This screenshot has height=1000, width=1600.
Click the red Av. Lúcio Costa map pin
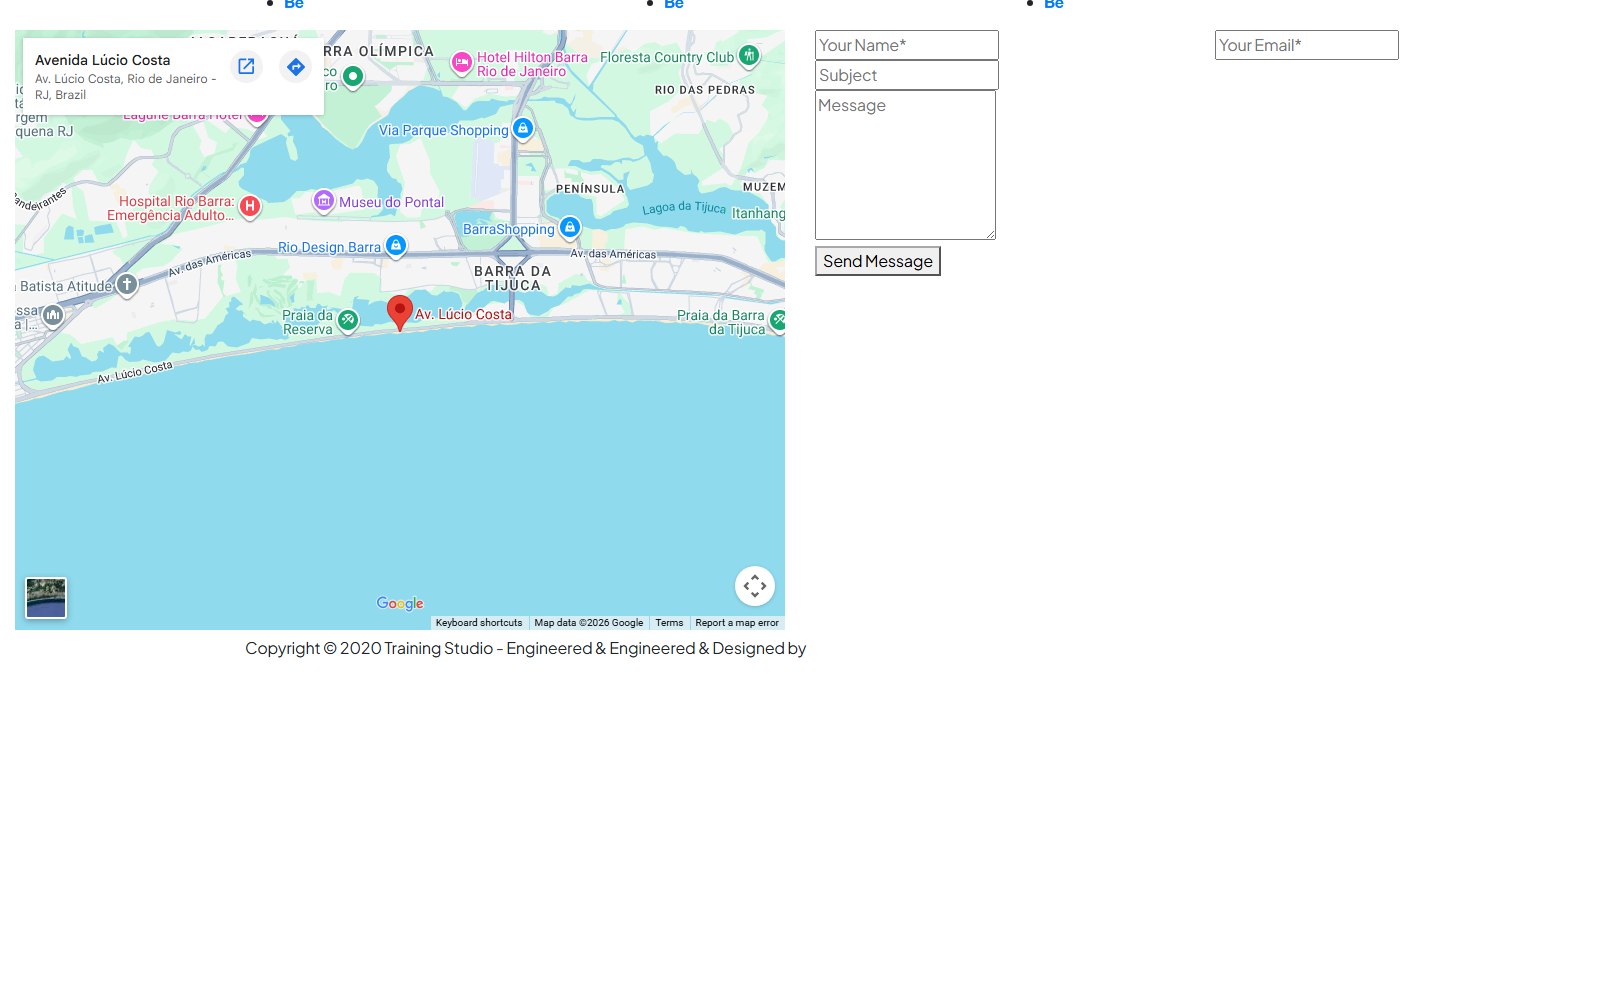coord(400,313)
